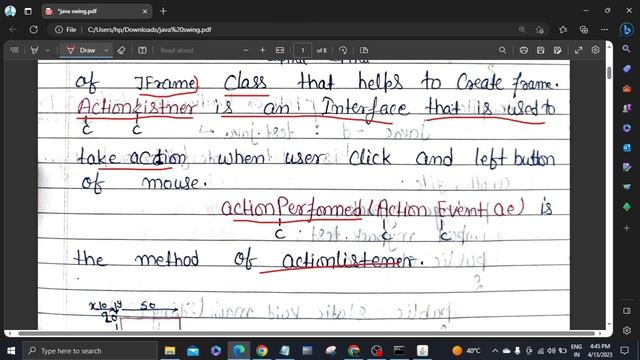640x360 pixels.
Task: Click the address bar zoom magnifier icon
Action: coord(522,29)
